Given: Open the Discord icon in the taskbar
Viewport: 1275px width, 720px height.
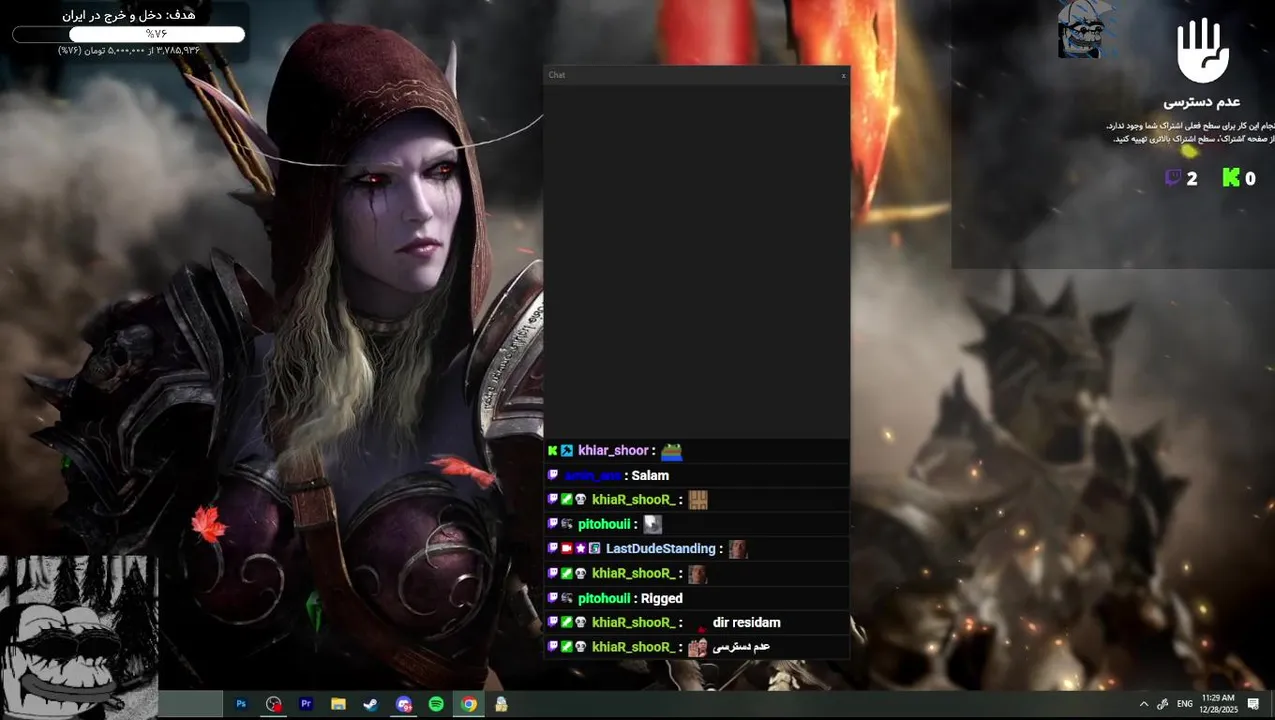Looking at the screenshot, I should tap(403, 704).
